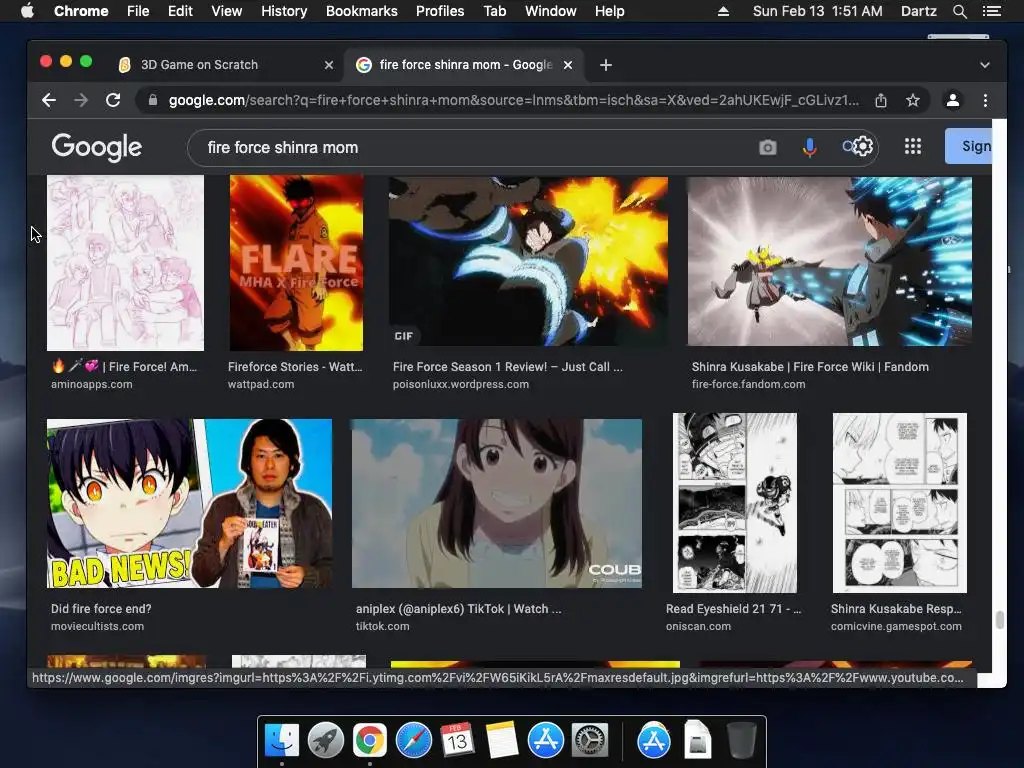The image size is (1024, 768).
Task: Open a new tab with the plus button
Action: coord(606,65)
